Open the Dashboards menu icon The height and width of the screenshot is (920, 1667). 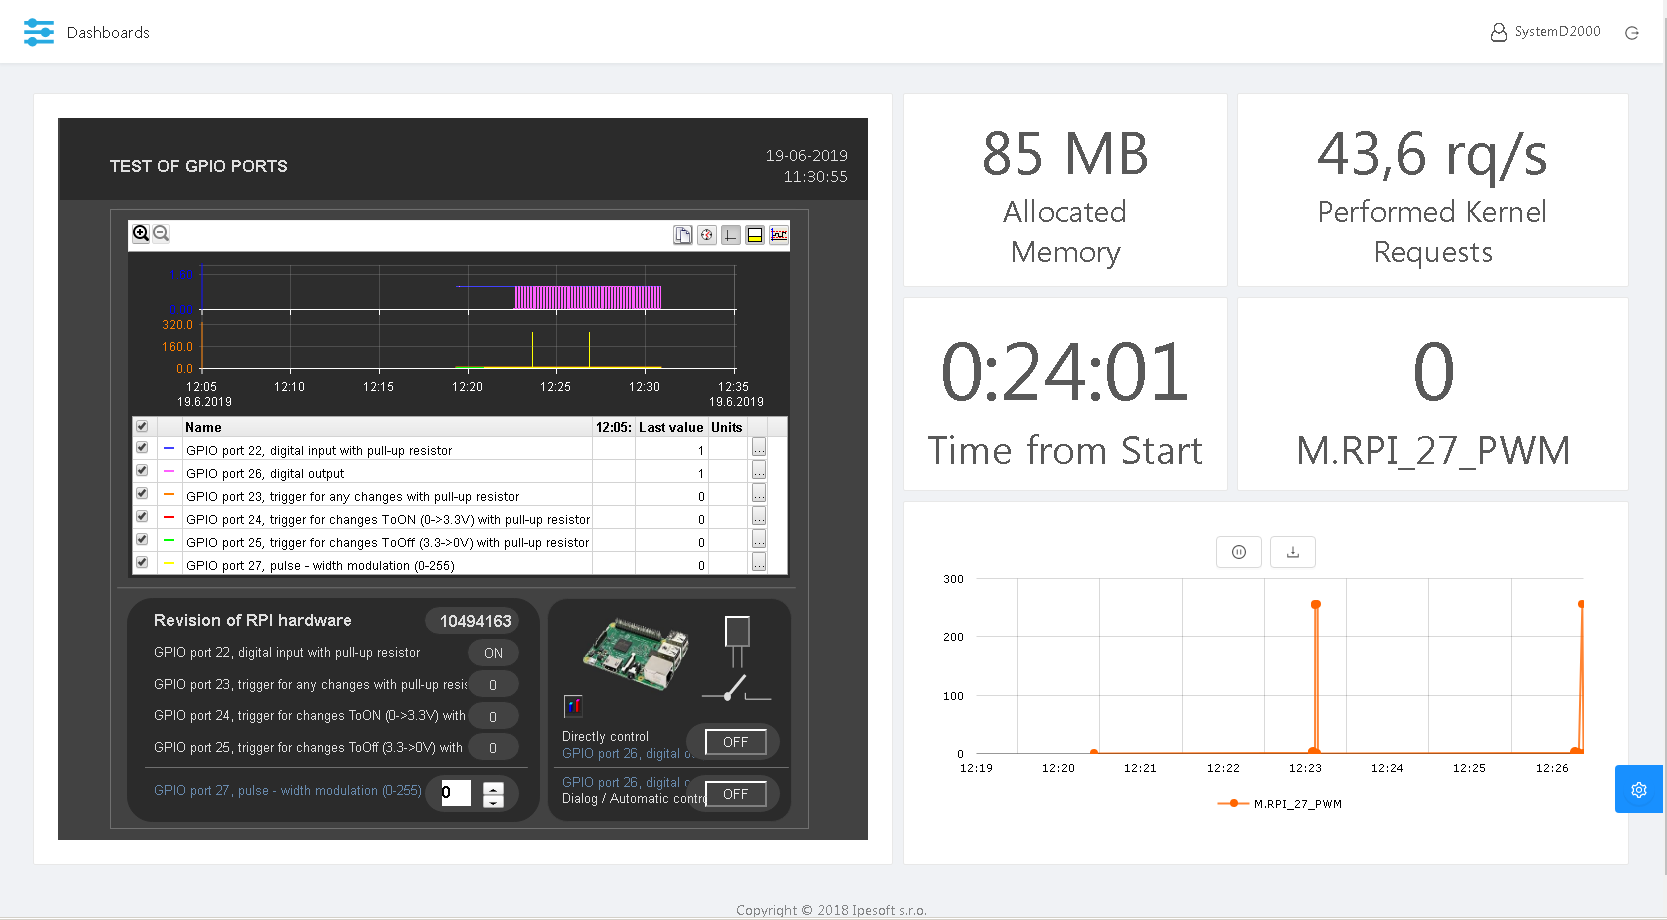click(39, 32)
